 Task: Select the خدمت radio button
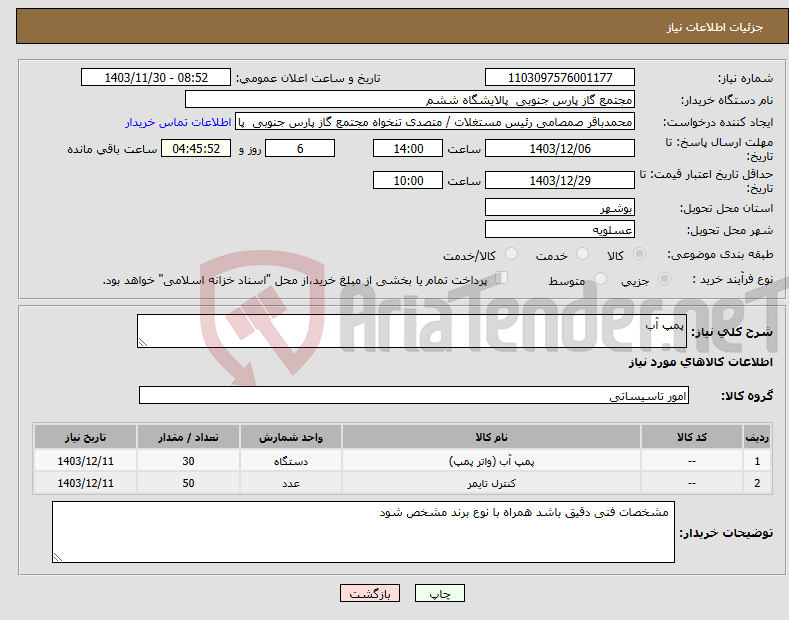tap(582, 254)
